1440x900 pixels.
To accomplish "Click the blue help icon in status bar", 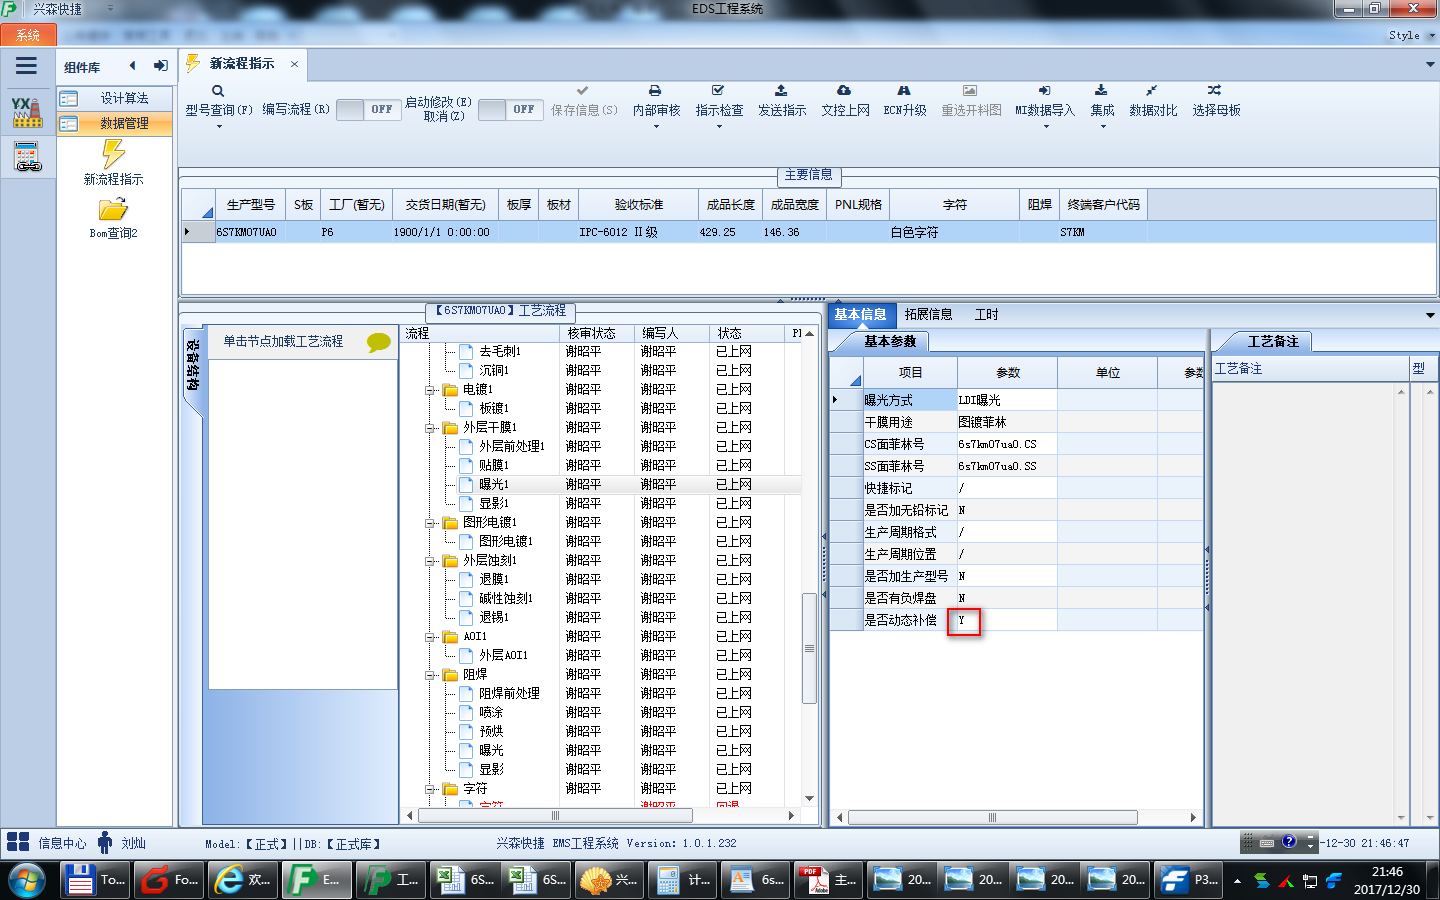I will (x=1289, y=842).
